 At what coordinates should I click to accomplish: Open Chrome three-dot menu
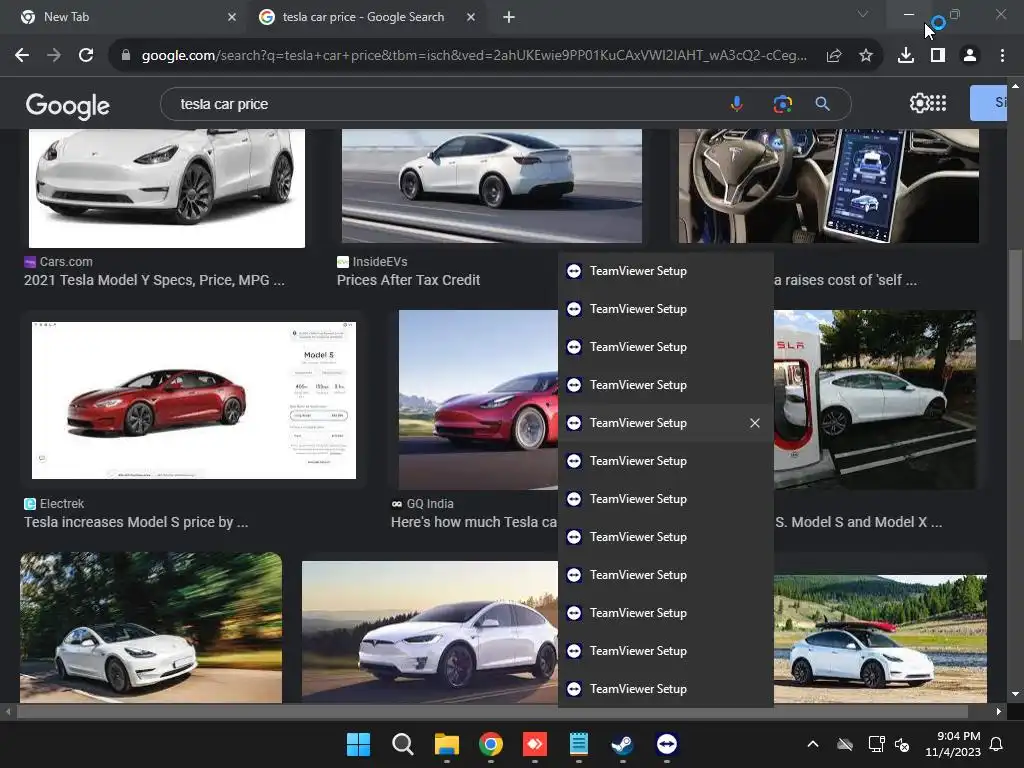pos(1002,56)
